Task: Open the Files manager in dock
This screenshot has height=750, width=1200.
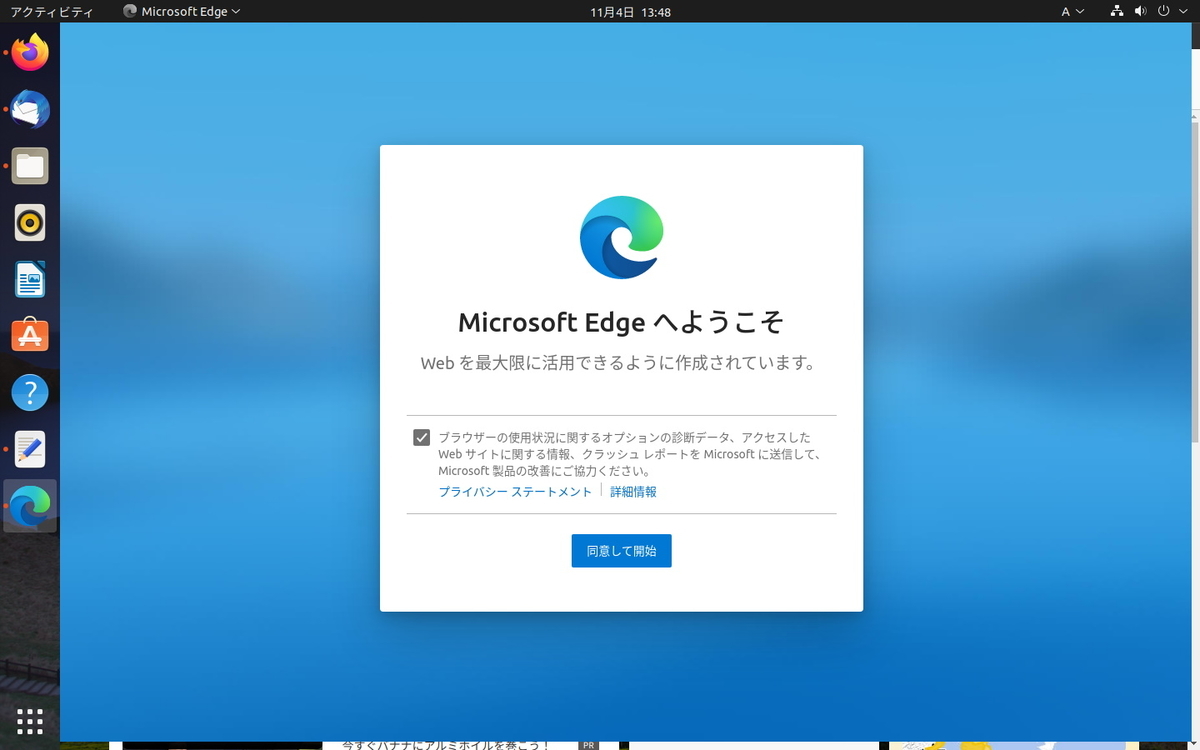Action: [x=30, y=166]
